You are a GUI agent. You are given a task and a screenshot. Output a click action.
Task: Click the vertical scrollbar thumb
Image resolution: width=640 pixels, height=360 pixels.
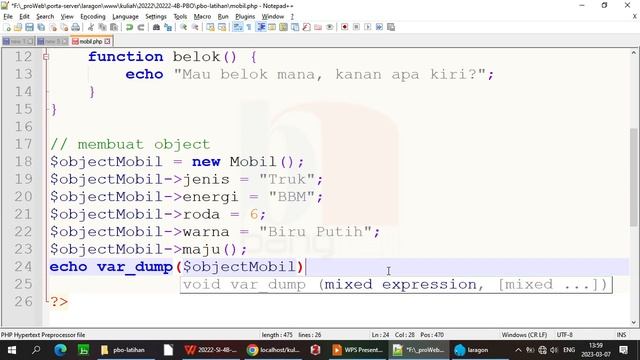pos(633,177)
